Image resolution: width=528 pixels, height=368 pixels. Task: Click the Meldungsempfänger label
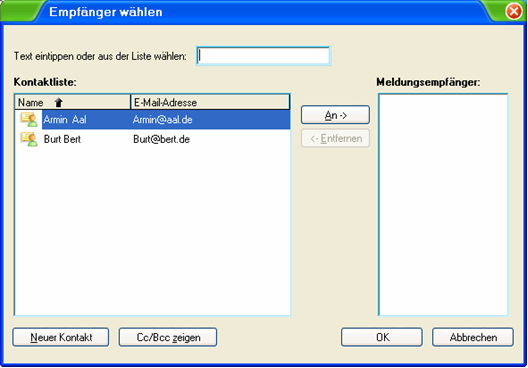428,82
